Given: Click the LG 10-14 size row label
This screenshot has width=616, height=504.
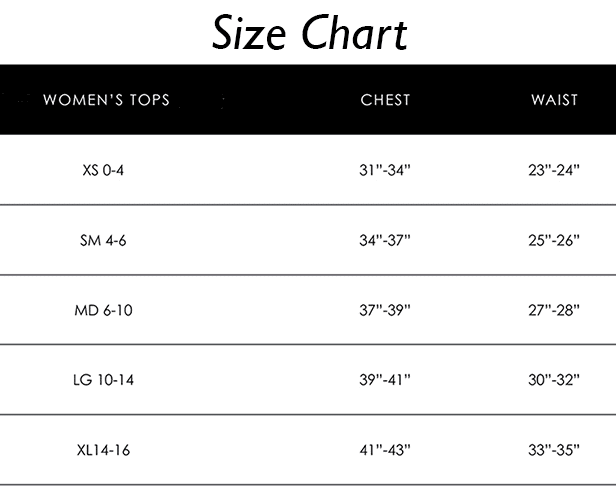Looking at the screenshot, I should click(x=103, y=380).
